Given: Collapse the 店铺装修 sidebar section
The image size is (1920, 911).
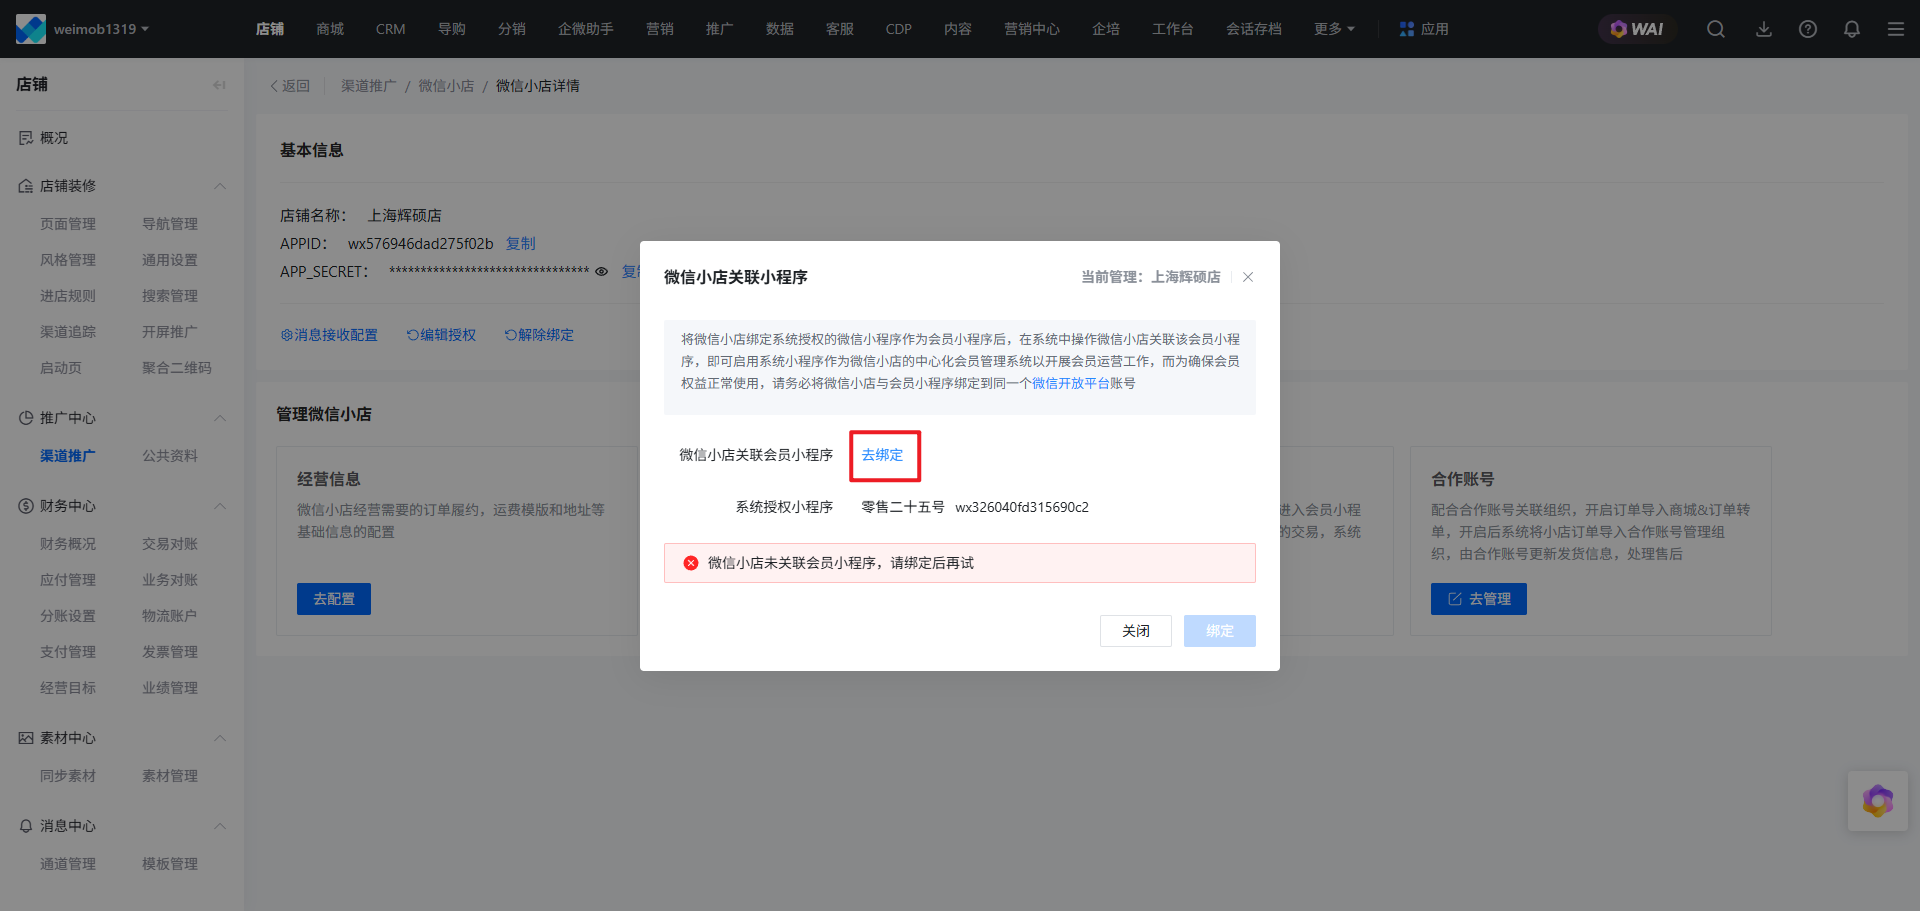Looking at the screenshot, I should (x=220, y=186).
